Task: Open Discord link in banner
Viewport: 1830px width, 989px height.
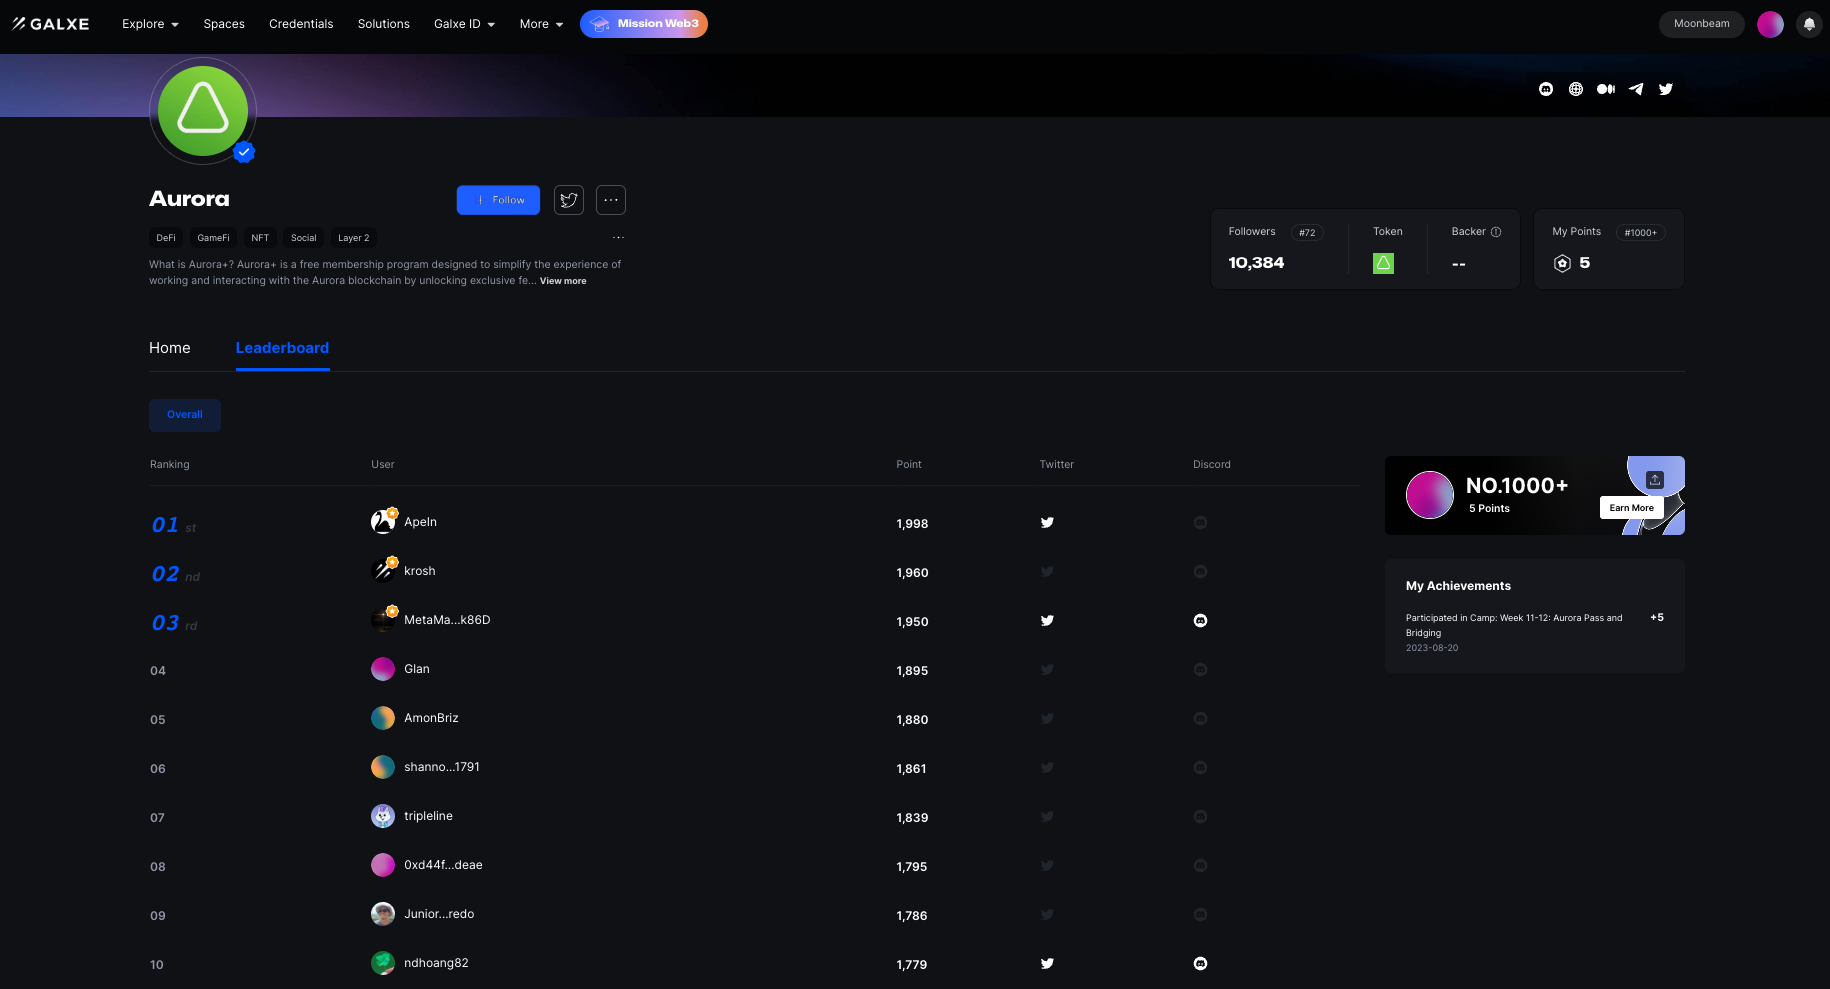Action: point(1546,89)
